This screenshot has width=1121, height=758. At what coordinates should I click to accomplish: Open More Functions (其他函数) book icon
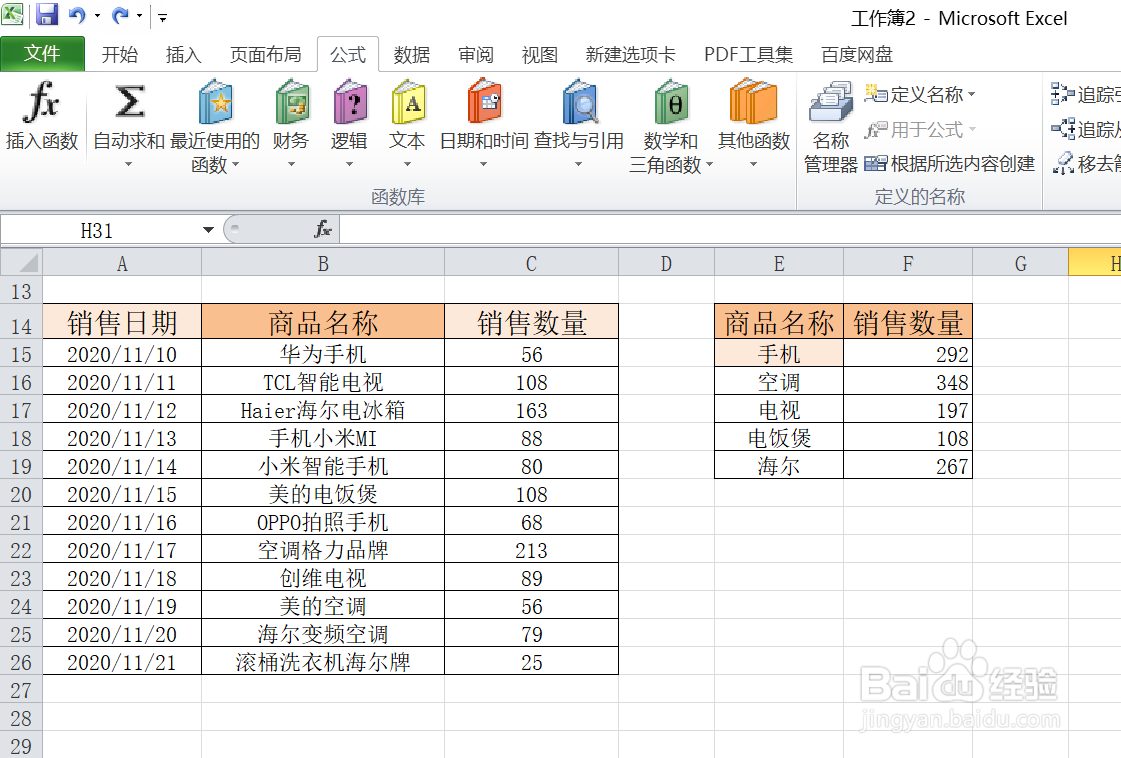click(753, 102)
